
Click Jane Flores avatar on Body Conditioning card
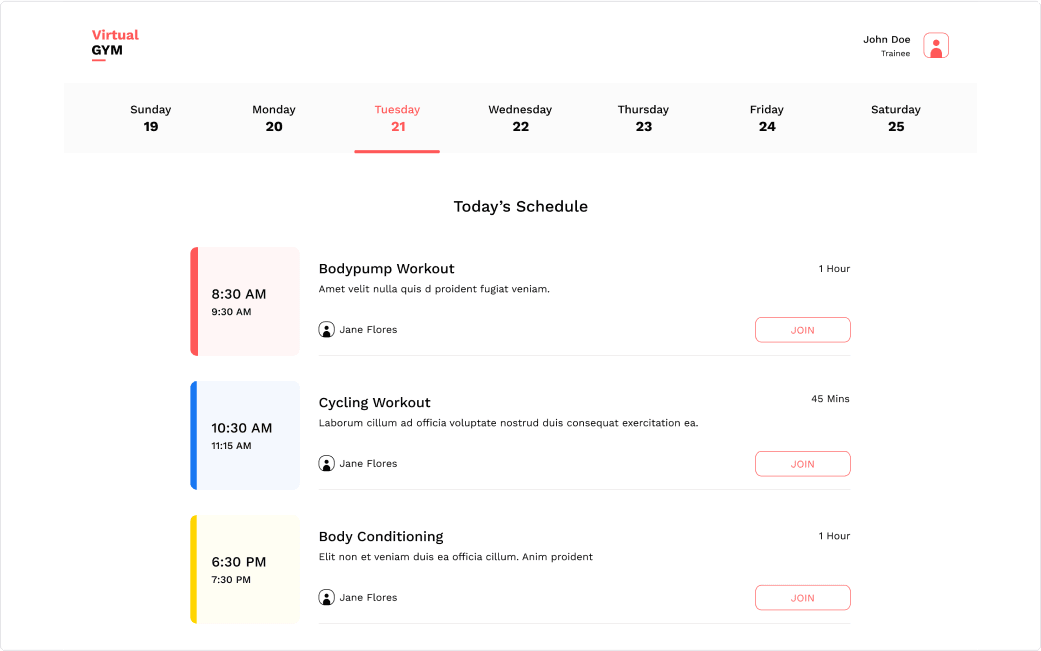click(x=326, y=597)
